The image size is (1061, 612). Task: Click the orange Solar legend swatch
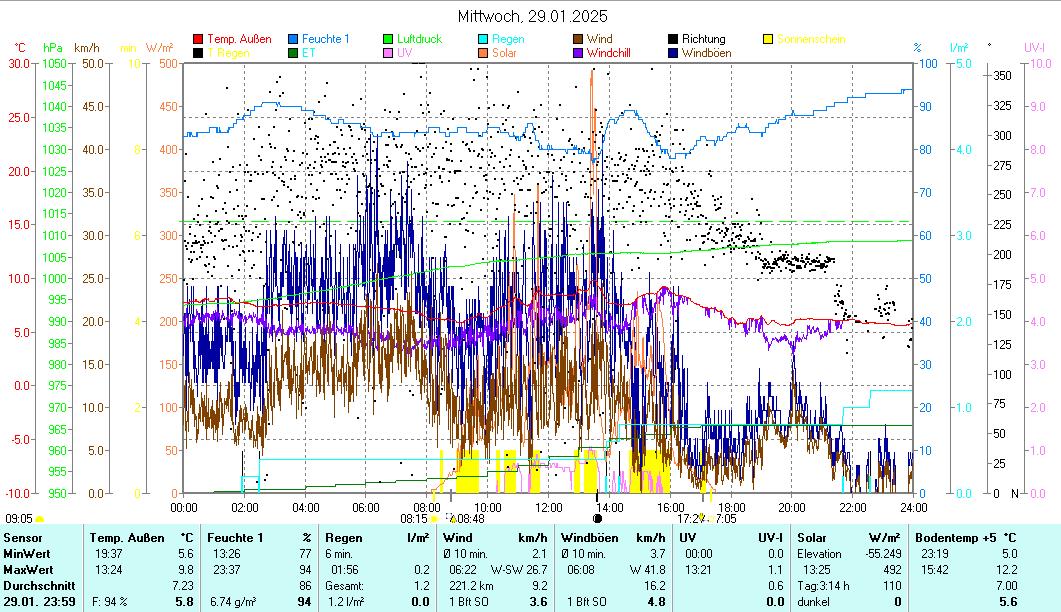coord(484,52)
